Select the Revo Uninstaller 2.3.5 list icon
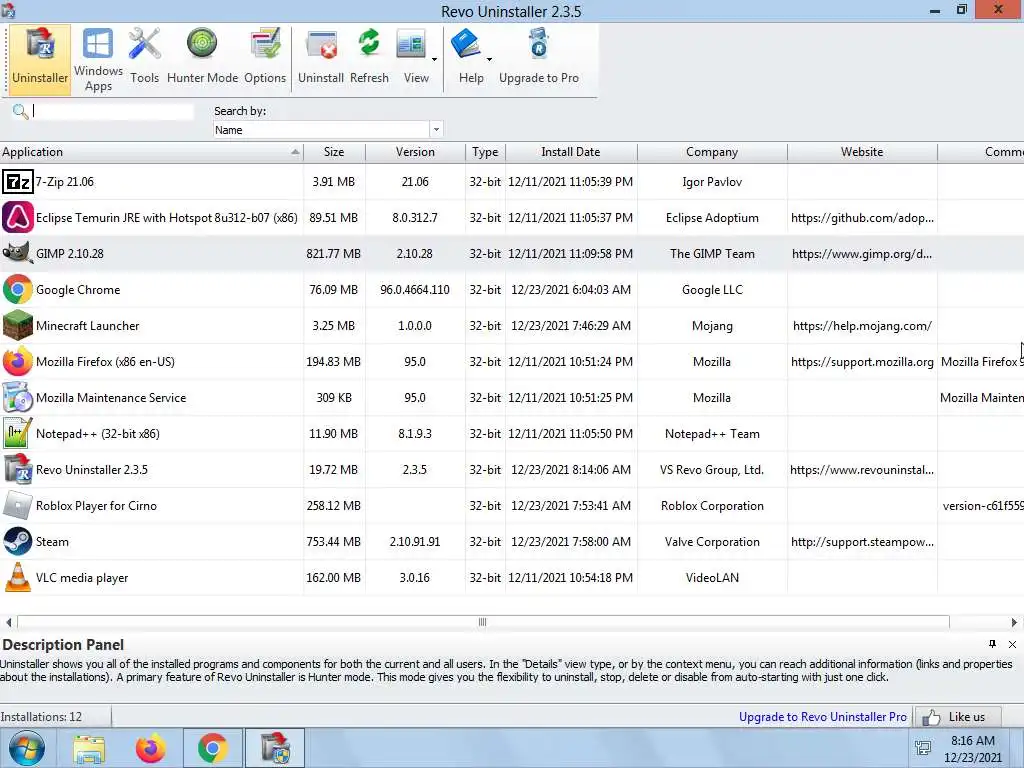The image size is (1024, 768). point(18,469)
